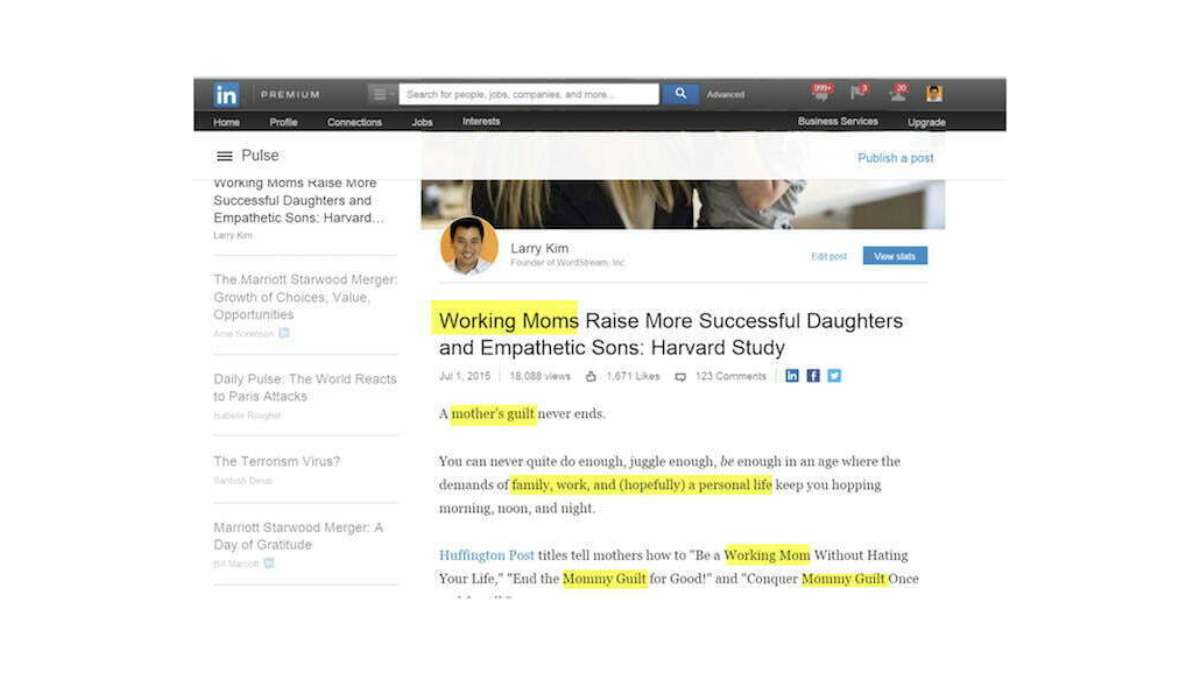This screenshot has width=1200, height=675.
Task: Open connection invitations icon with 30 badge
Action: tap(895, 94)
